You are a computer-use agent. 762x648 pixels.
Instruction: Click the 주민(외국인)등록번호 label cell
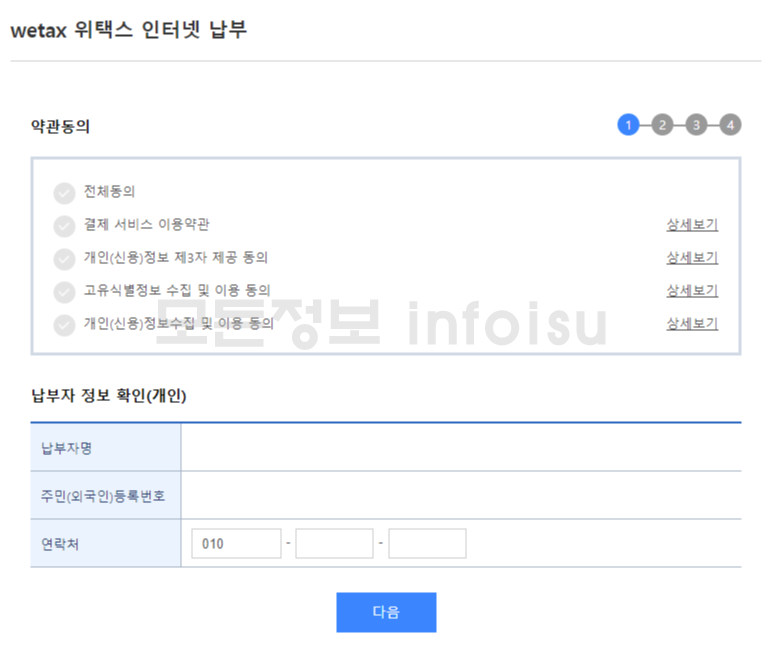(x=105, y=495)
